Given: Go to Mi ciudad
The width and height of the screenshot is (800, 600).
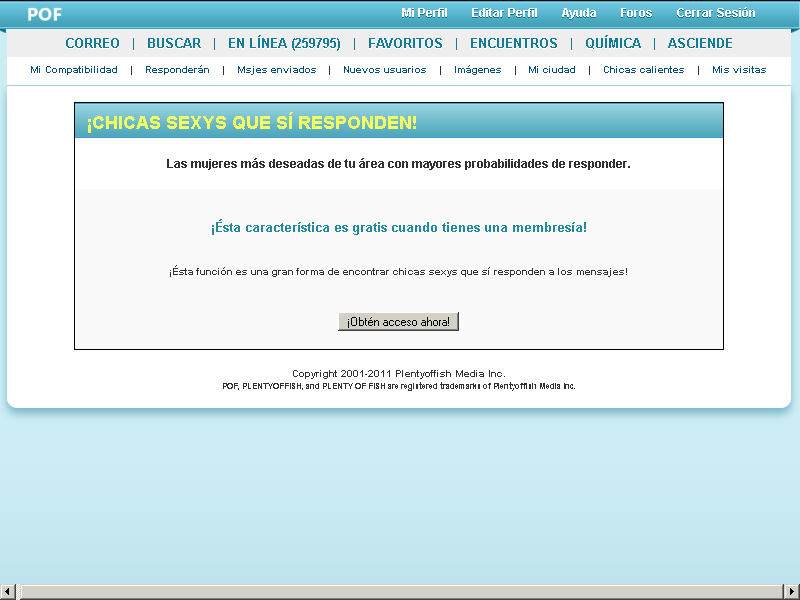Looking at the screenshot, I should point(552,70).
